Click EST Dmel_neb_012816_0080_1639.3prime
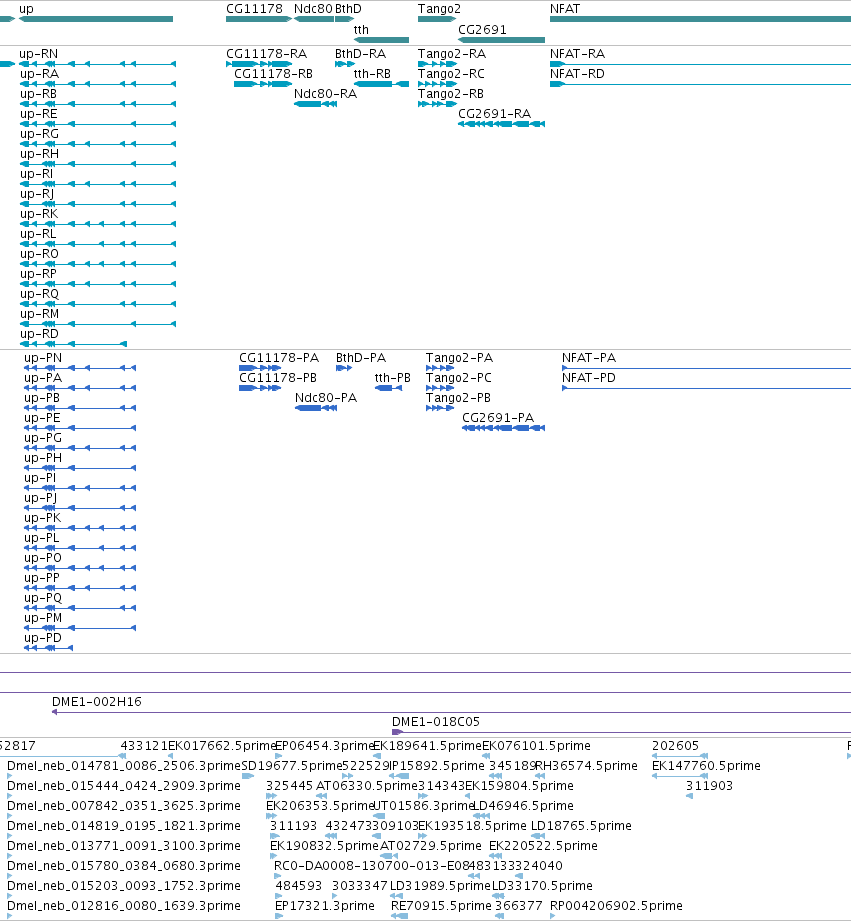The image size is (851, 921). [9, 916]
